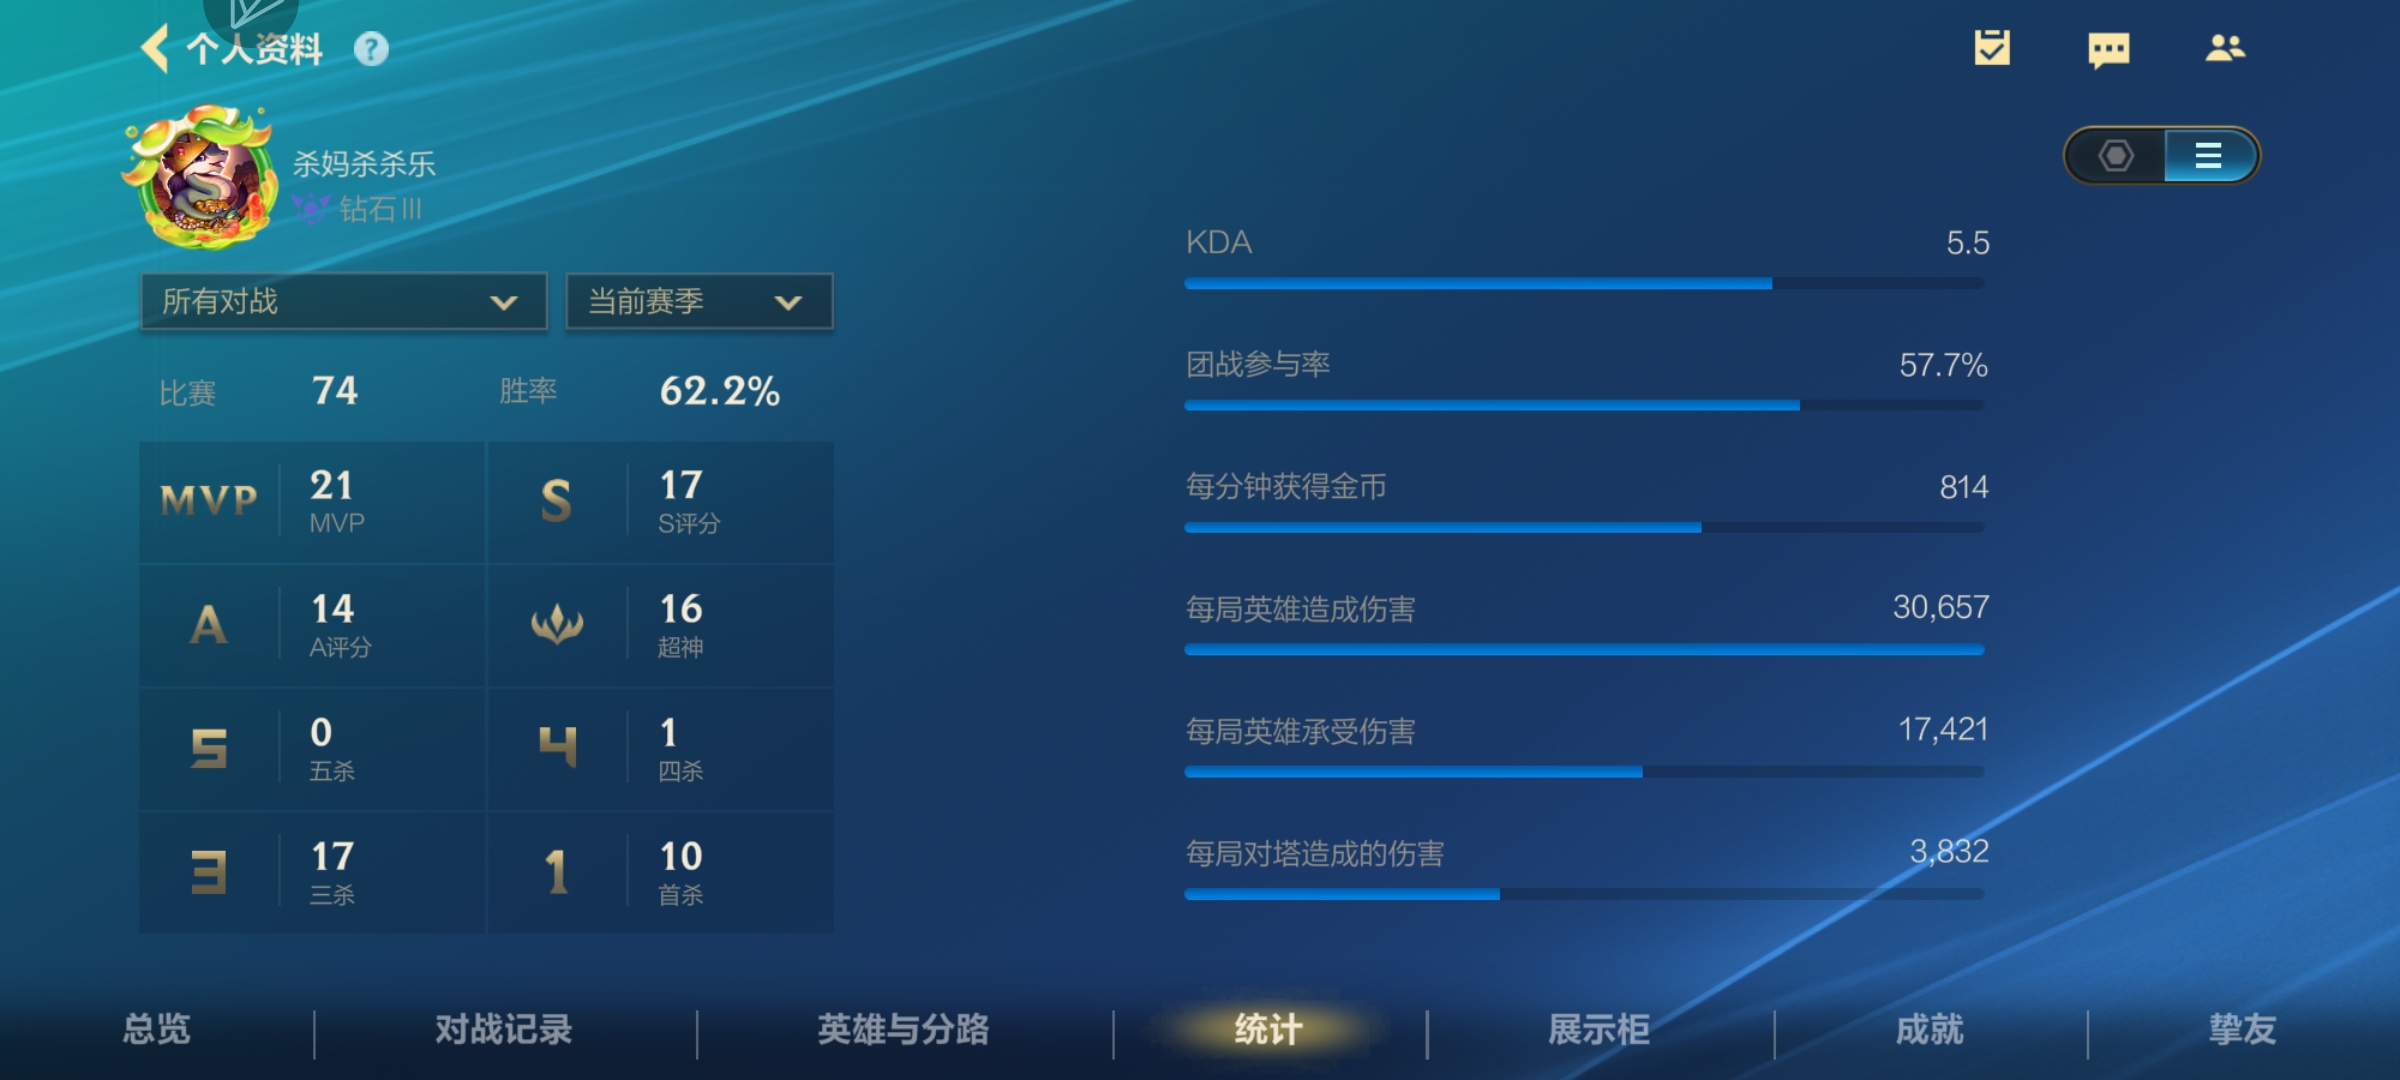Switch to the 总览 tab
Screen dimensions: 2400x1080
(157, 1029)
